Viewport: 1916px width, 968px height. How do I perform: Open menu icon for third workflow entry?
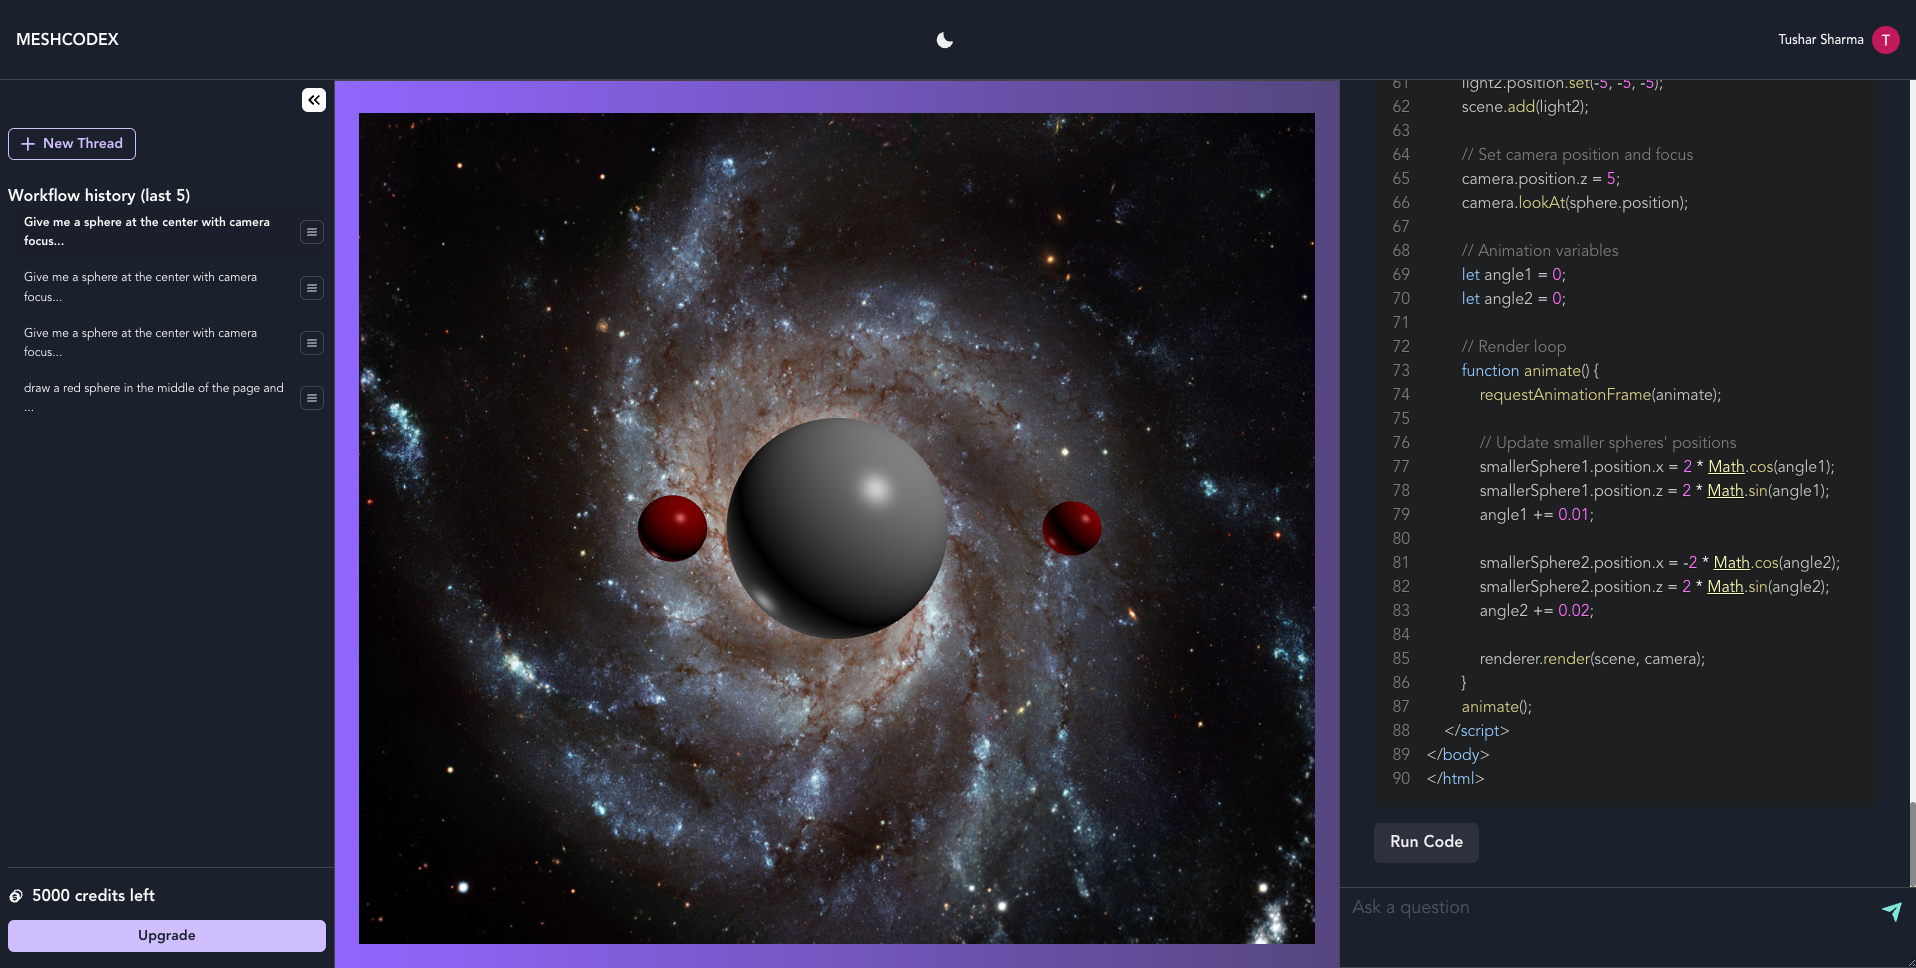312,343
